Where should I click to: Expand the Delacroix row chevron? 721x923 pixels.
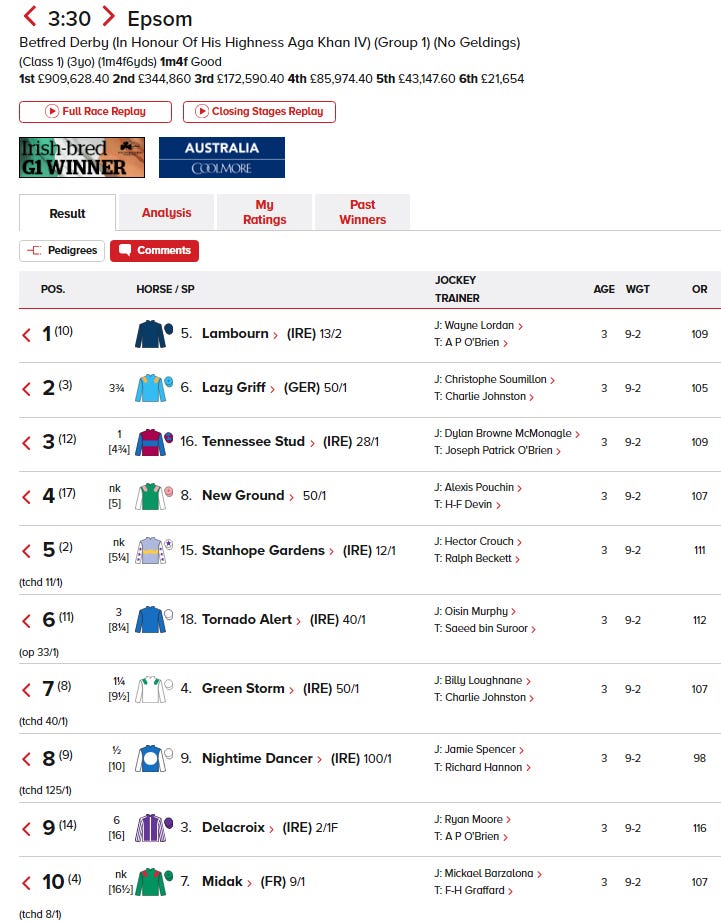pyautogui.click(x=26, y=829)
